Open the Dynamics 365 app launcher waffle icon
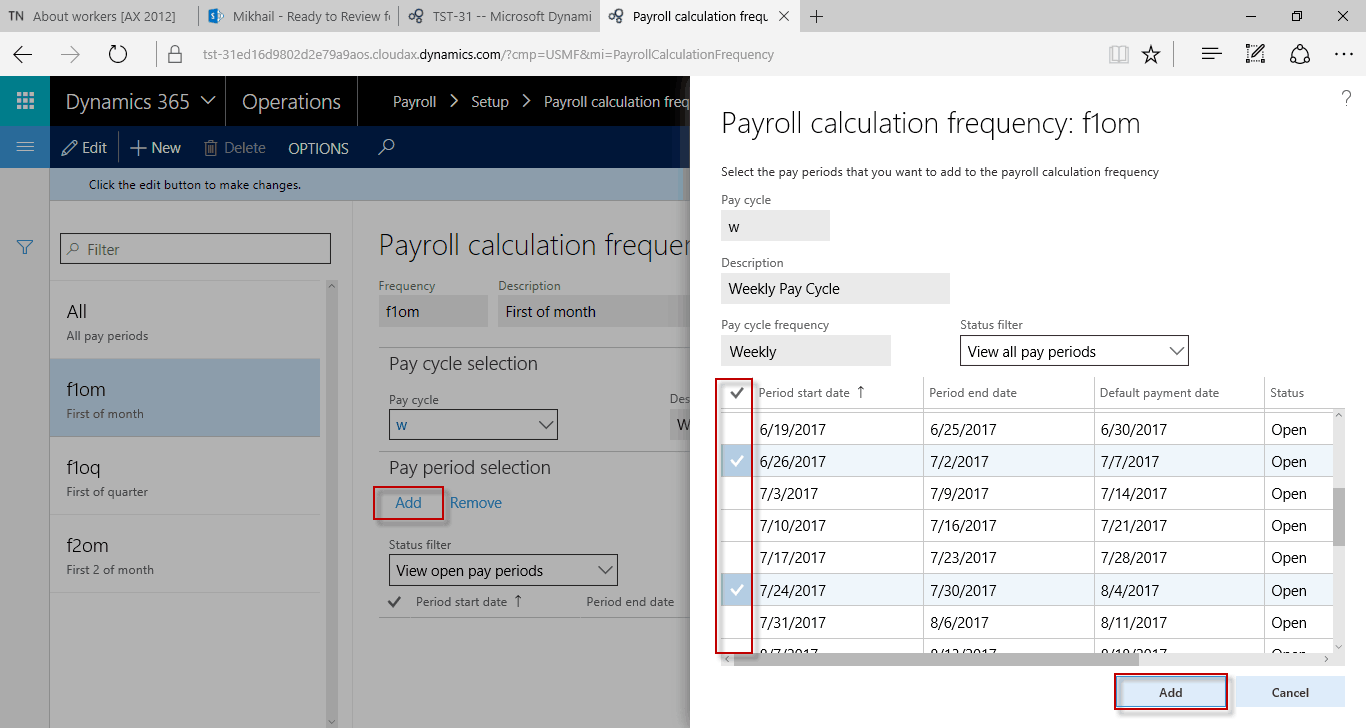This screenshot has height=728, width=1366. point(25,101)
